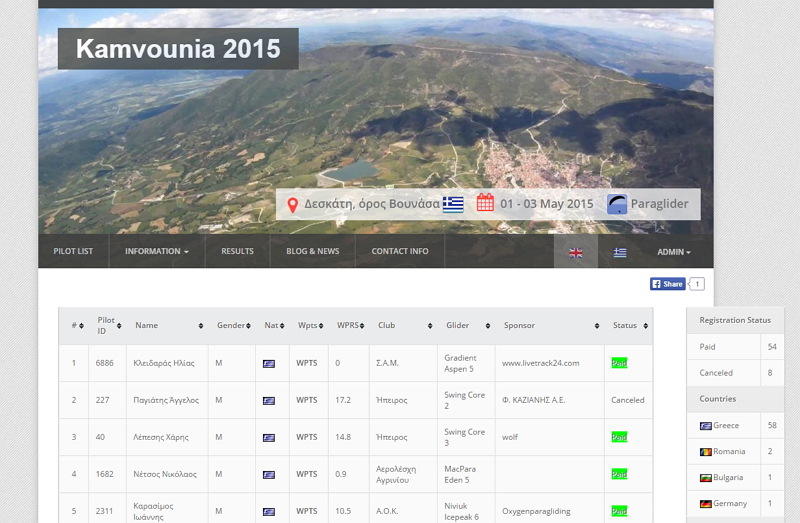Click the red location pin icon
The width and height of the screenshot is (800, 523).
click(x=292, y=204)
